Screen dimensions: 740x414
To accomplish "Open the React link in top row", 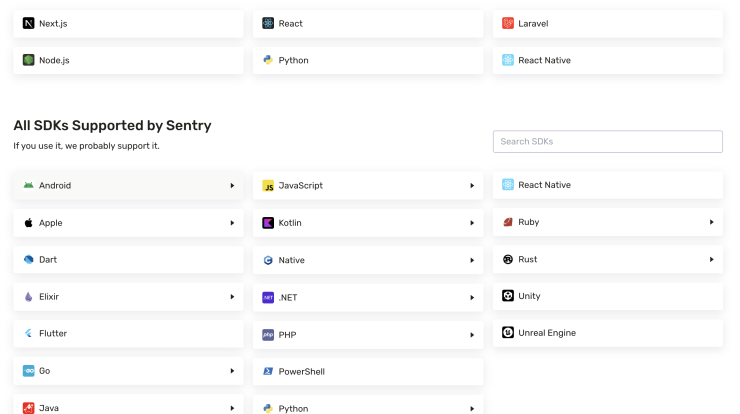I will (368, 24).
